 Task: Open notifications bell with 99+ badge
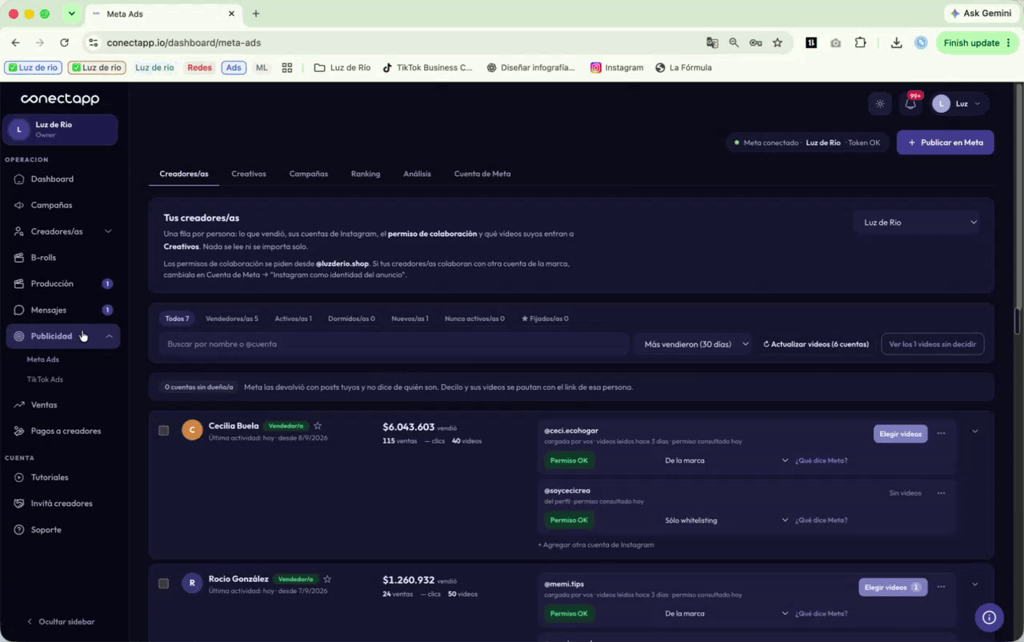pyautogui.click(x=911, y=103)
